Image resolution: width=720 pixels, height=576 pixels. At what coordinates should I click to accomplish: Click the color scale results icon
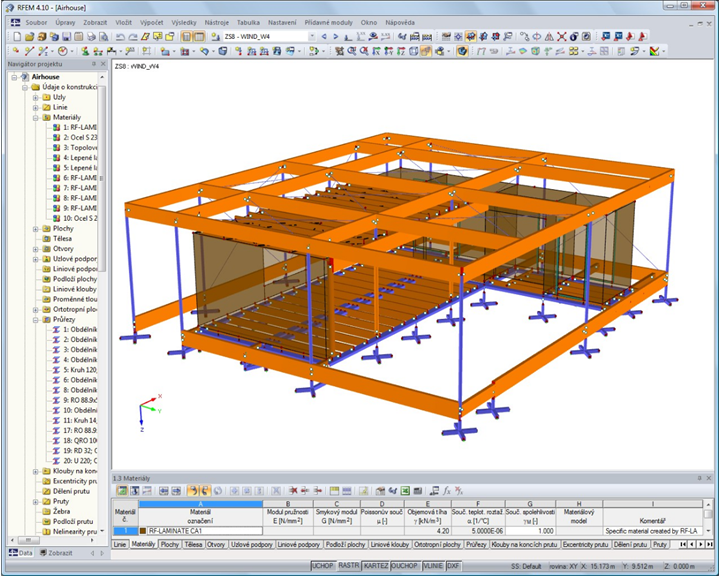coord(655,51)
